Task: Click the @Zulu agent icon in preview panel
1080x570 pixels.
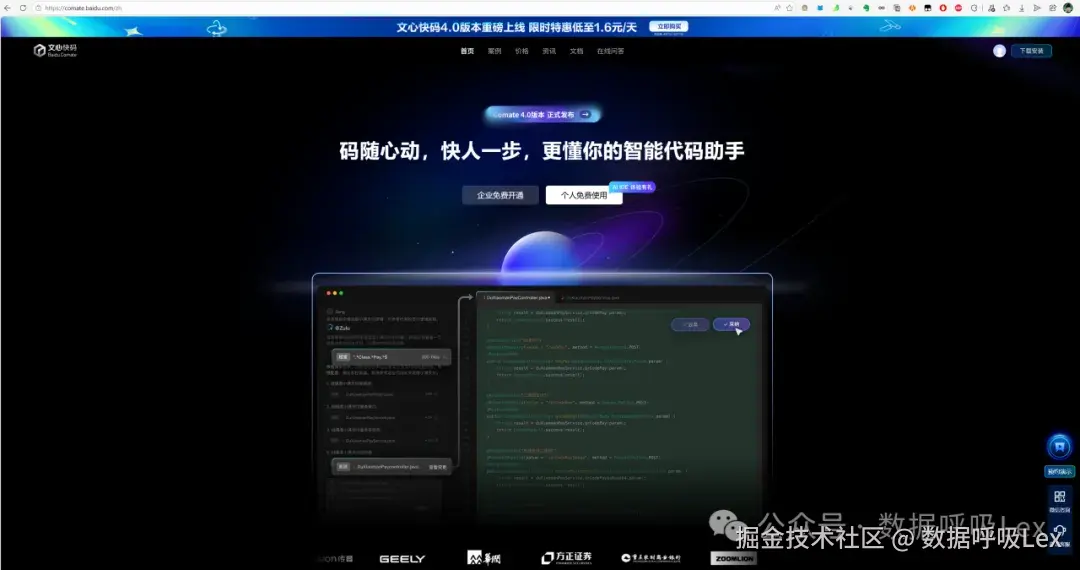Action: point(331,328)
